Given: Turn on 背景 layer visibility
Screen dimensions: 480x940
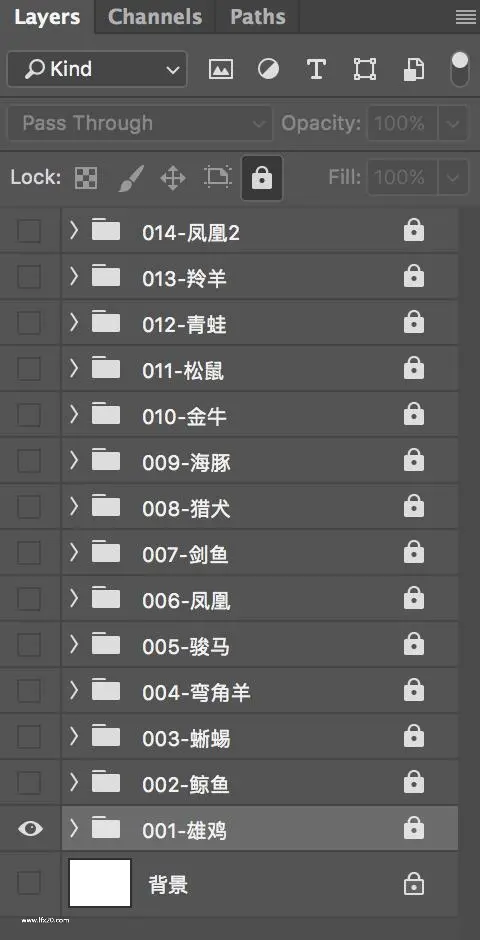Looking at the screenshot, I should point(29,882).
